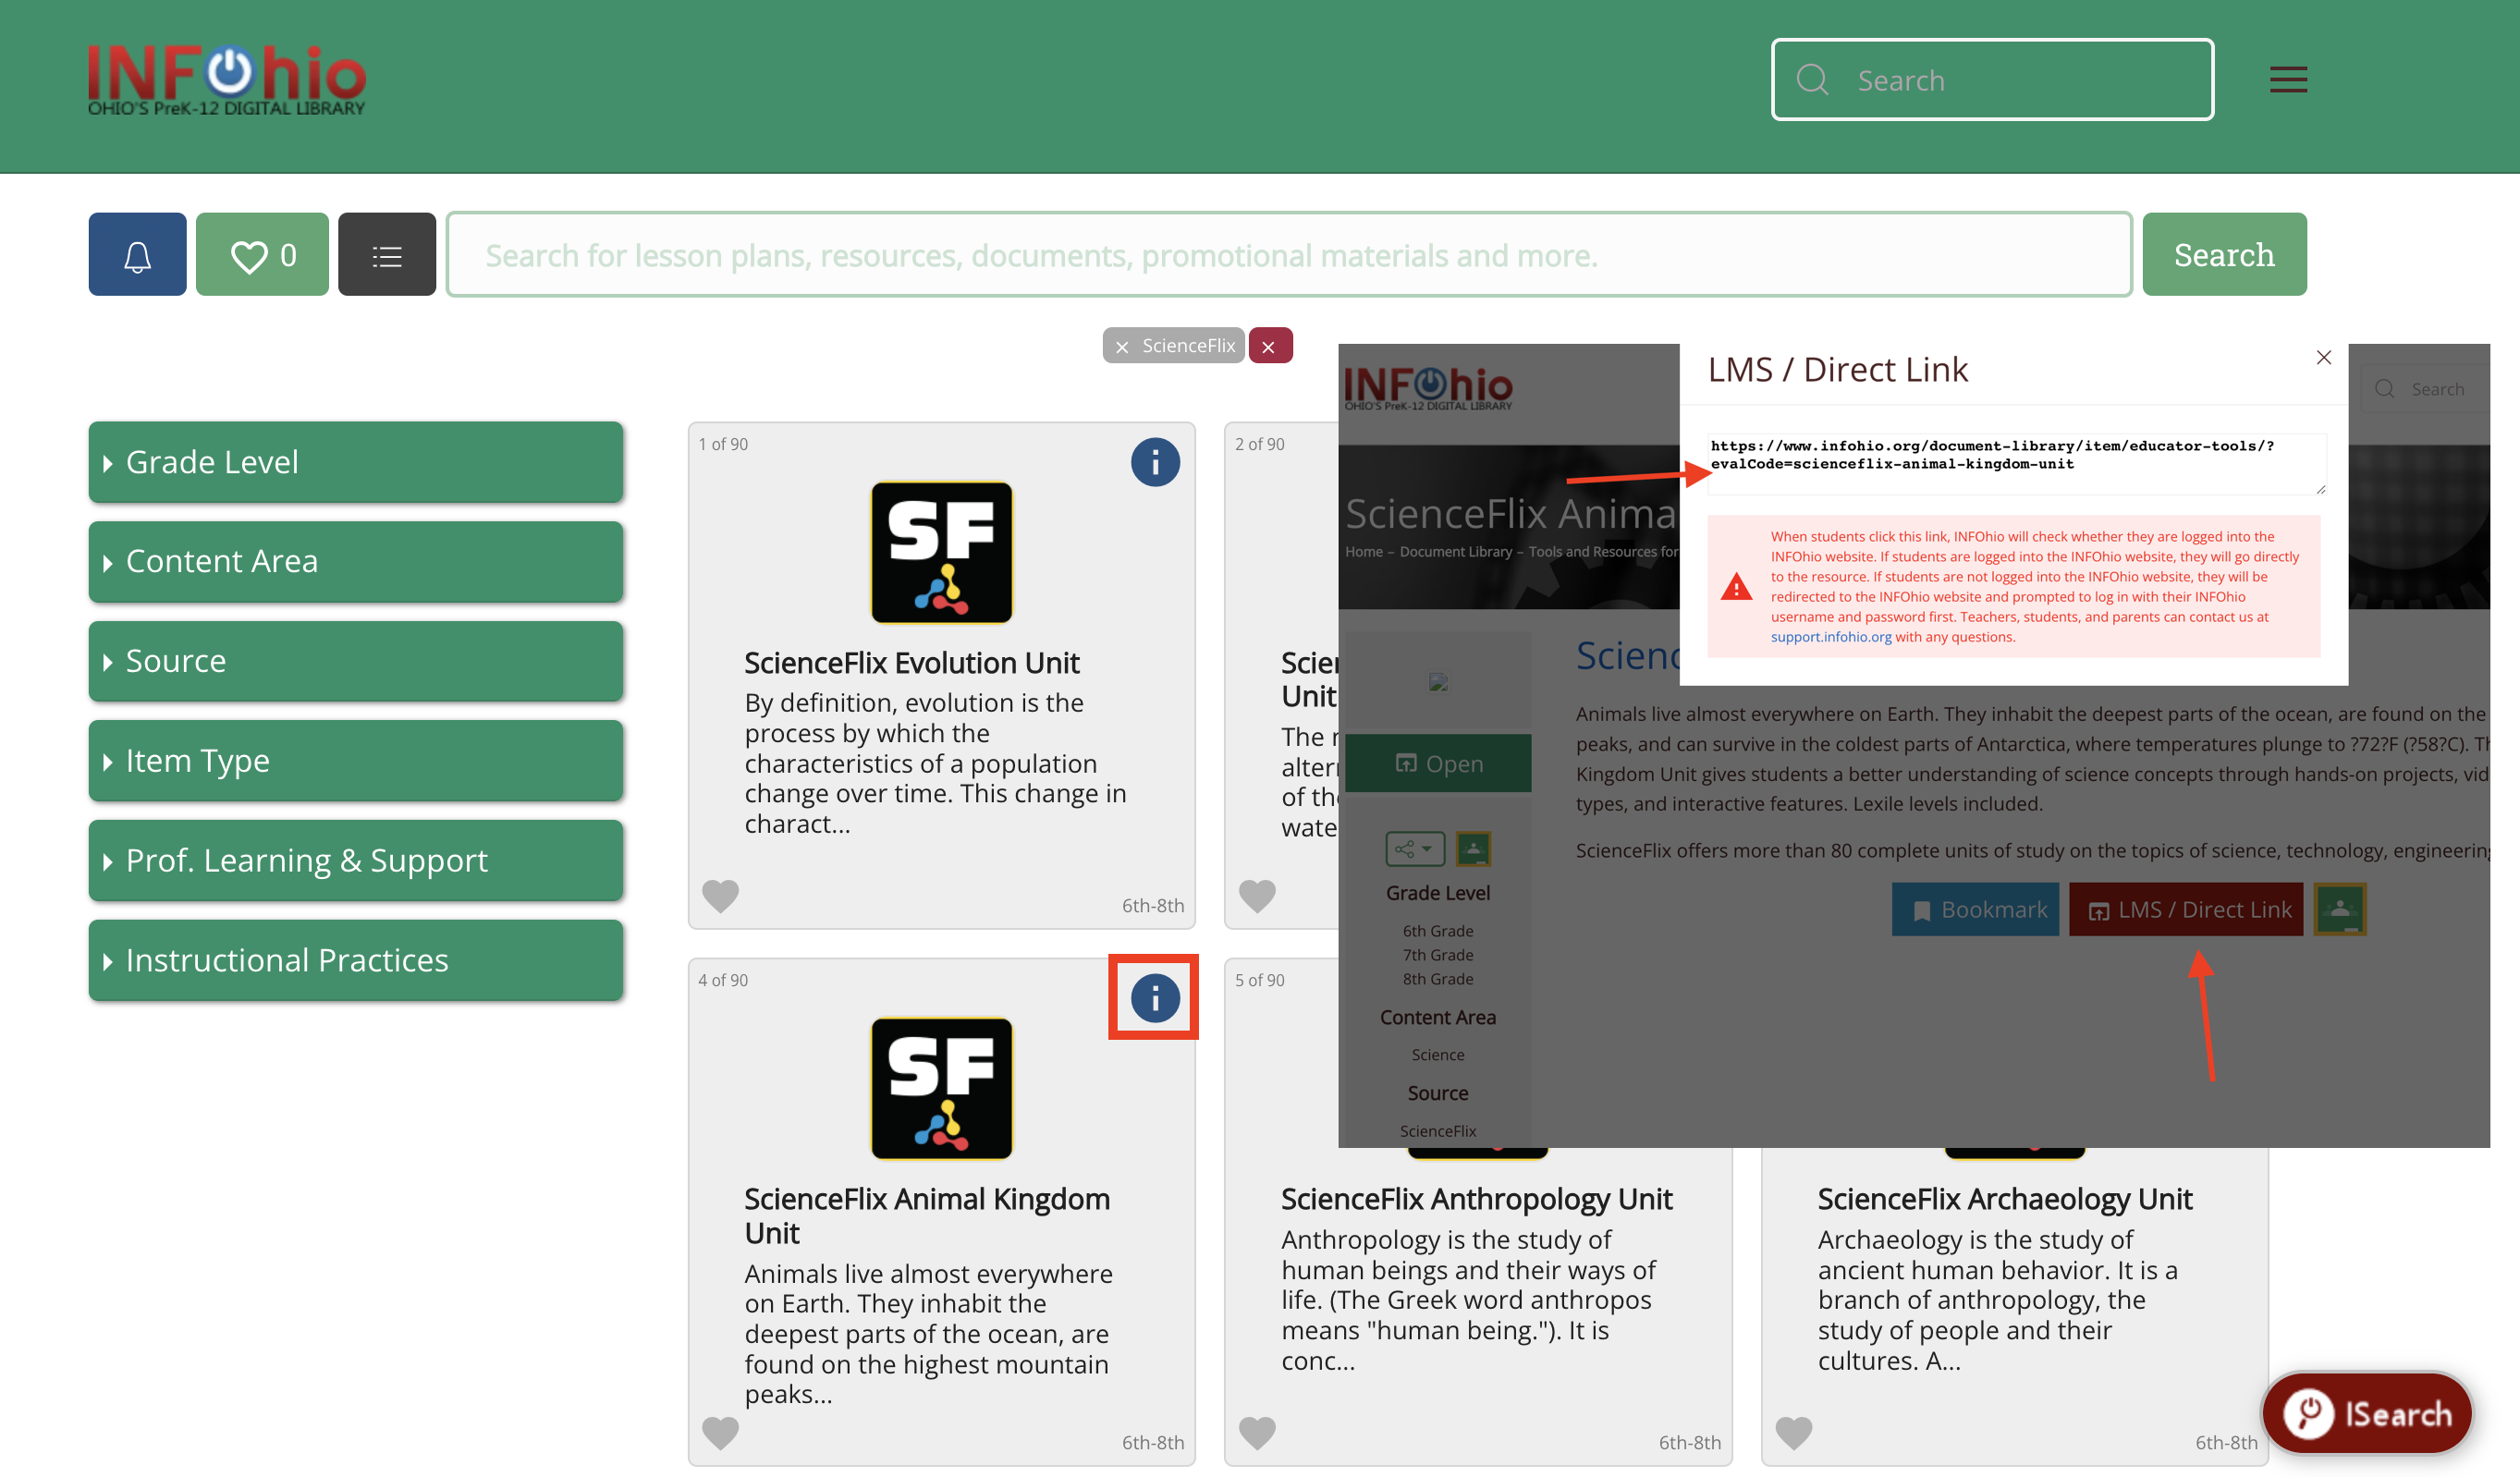Image resolution: width=2520 pixels, height=1477 pixels.
Task: Expand the Content Area filter
Action: click(x=356, y=562)
